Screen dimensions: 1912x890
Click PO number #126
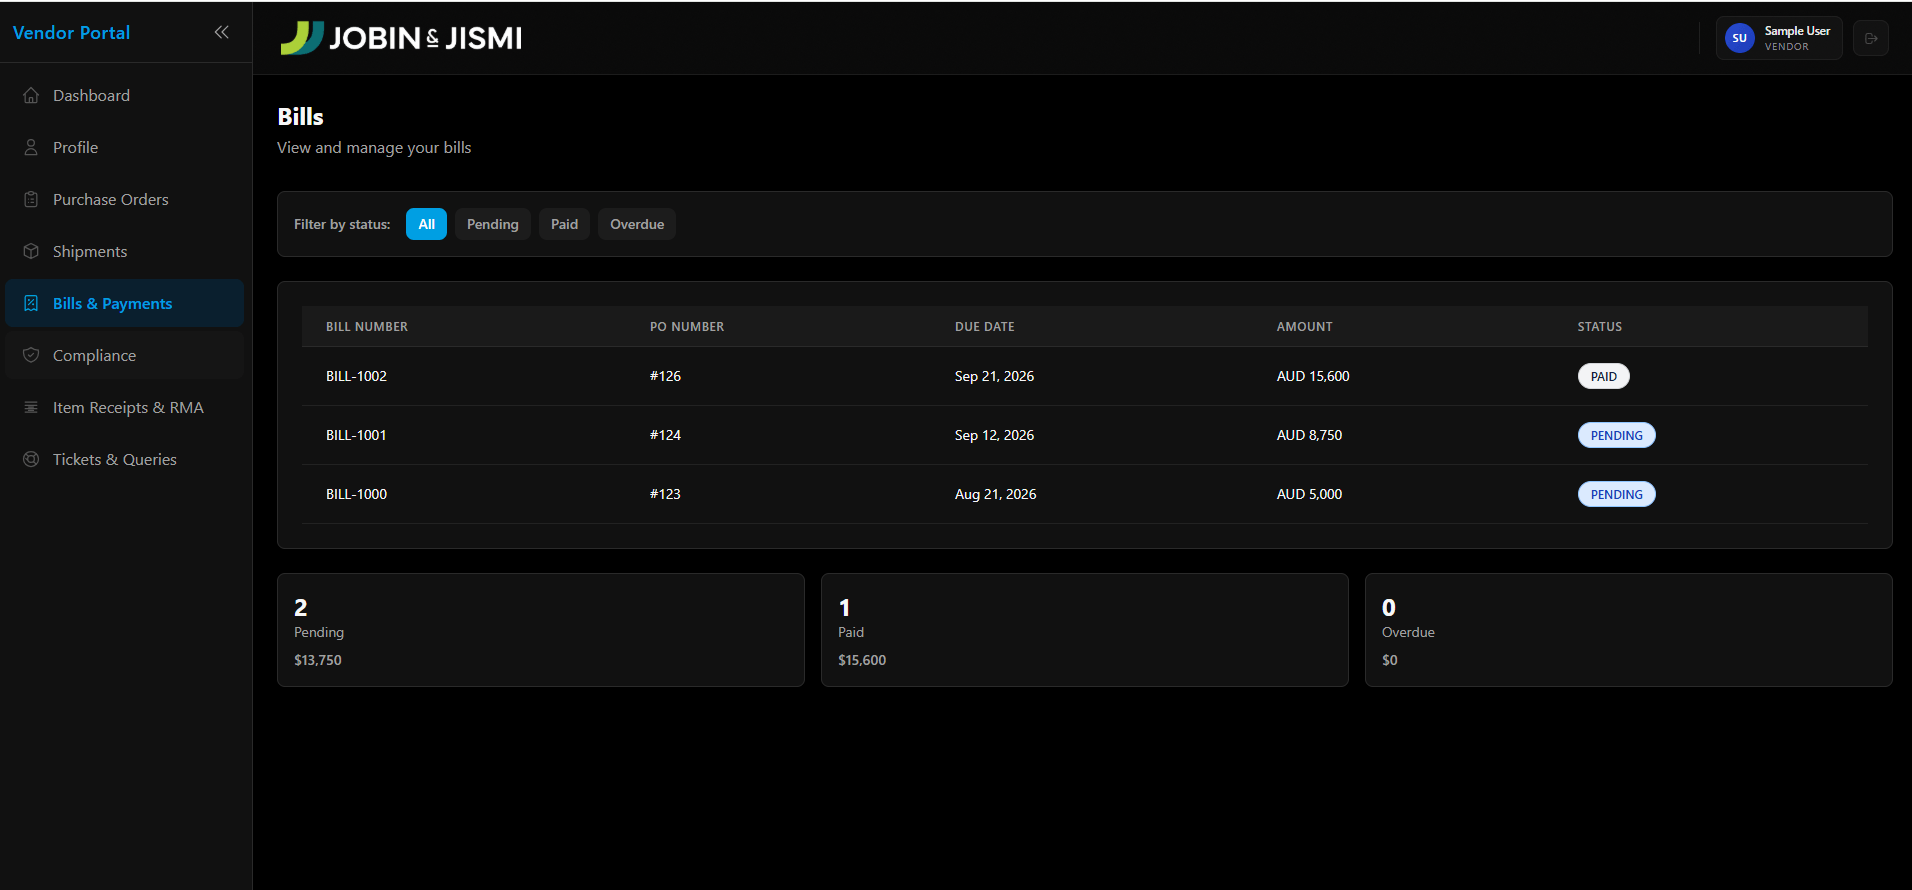click(x=665, y=376)
